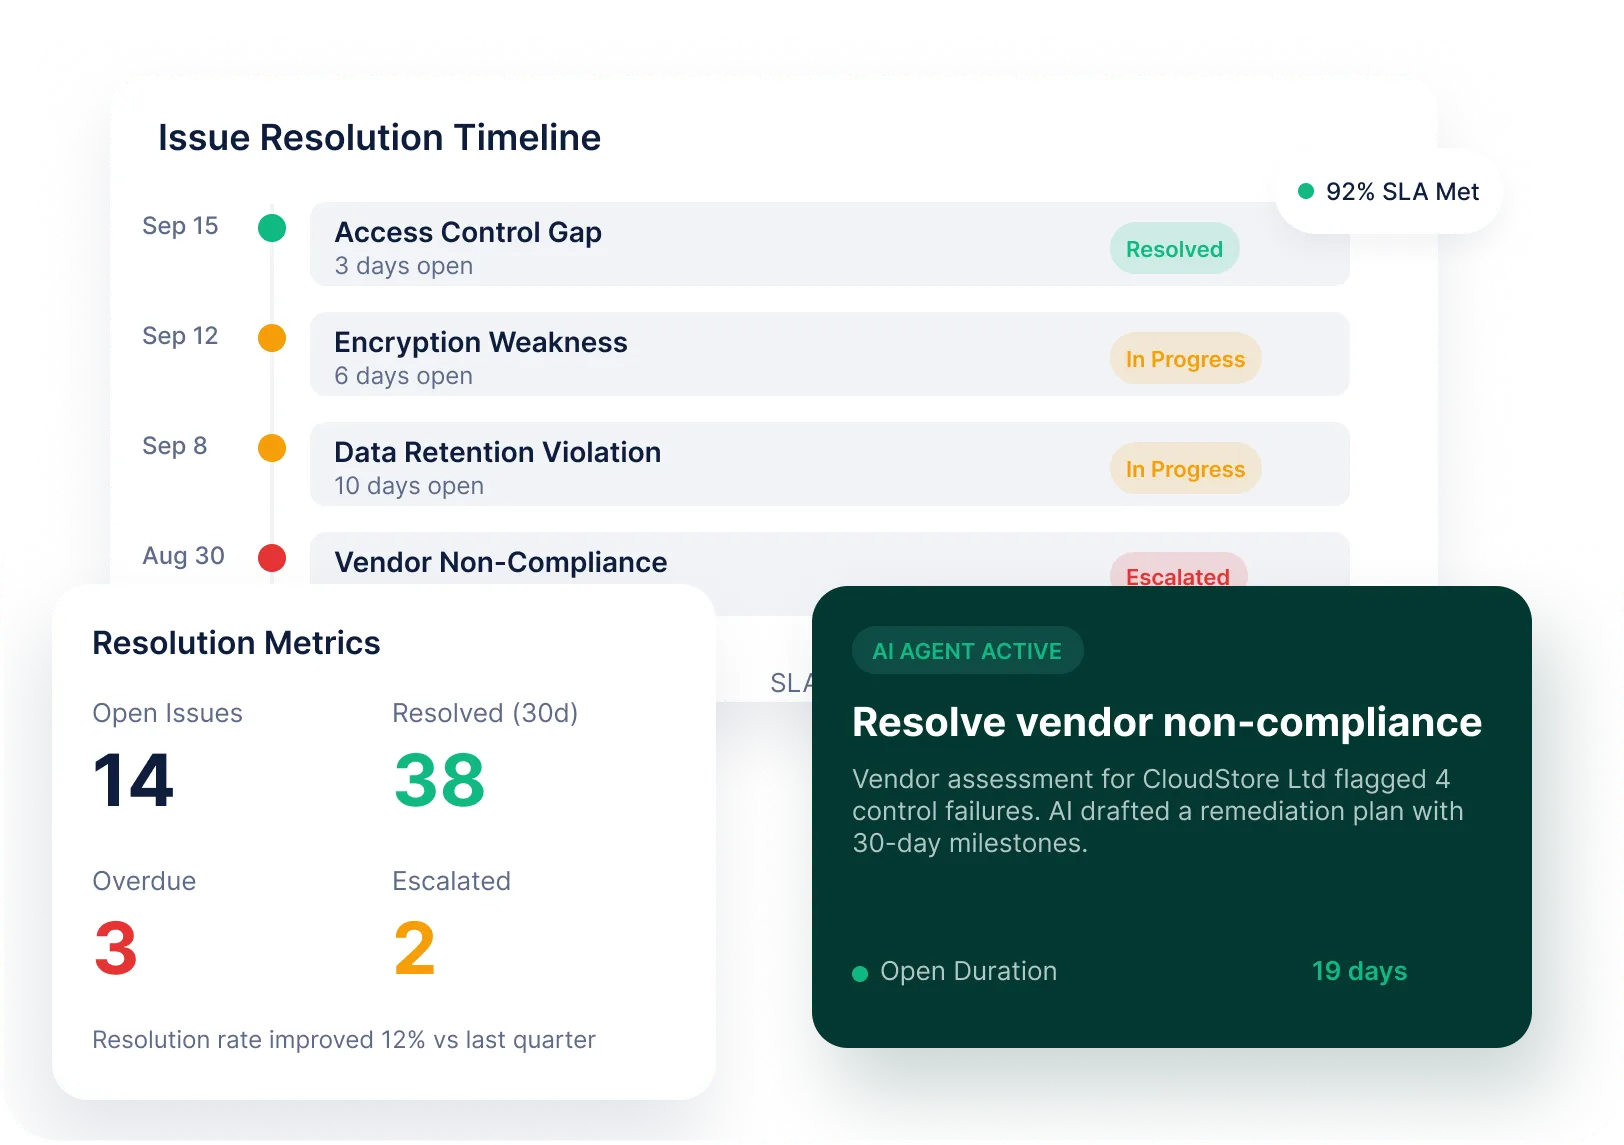Image resolution: width=1624 pixels, height=1145 pixels.
Task: Click the Aug 30 date label
Action: (183, 556)
